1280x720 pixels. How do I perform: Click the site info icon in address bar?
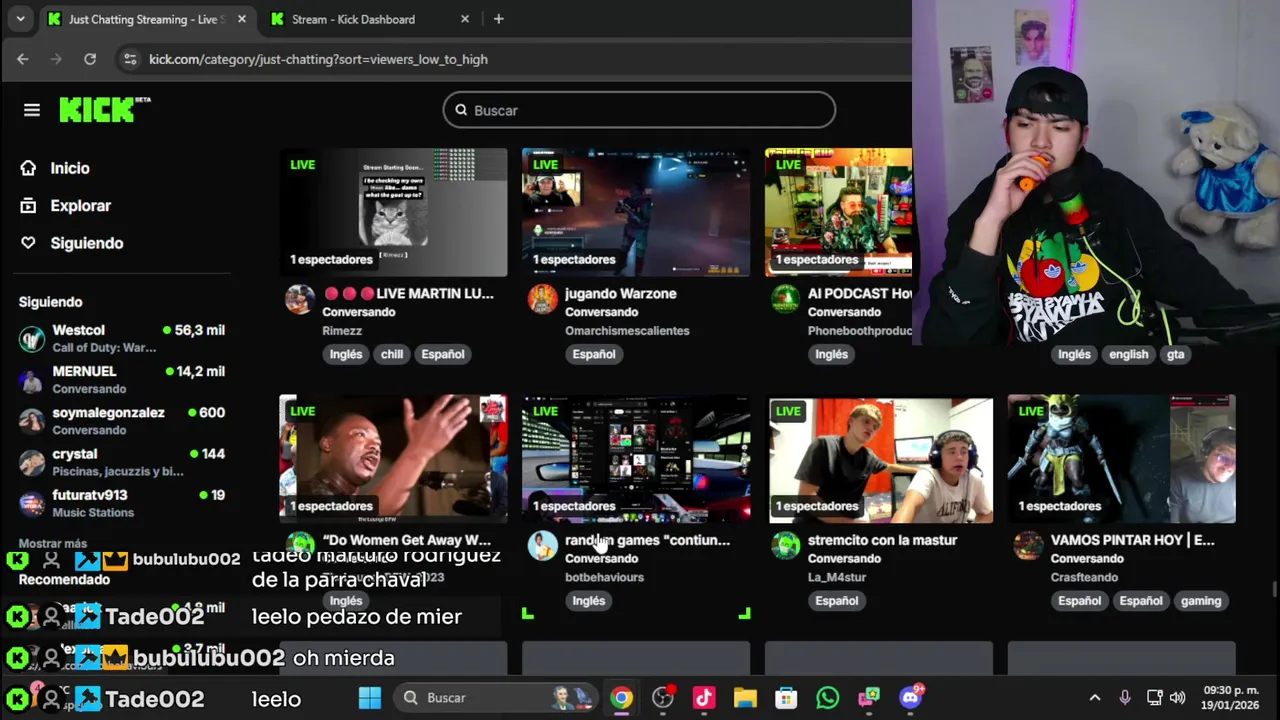coord(129,59)
